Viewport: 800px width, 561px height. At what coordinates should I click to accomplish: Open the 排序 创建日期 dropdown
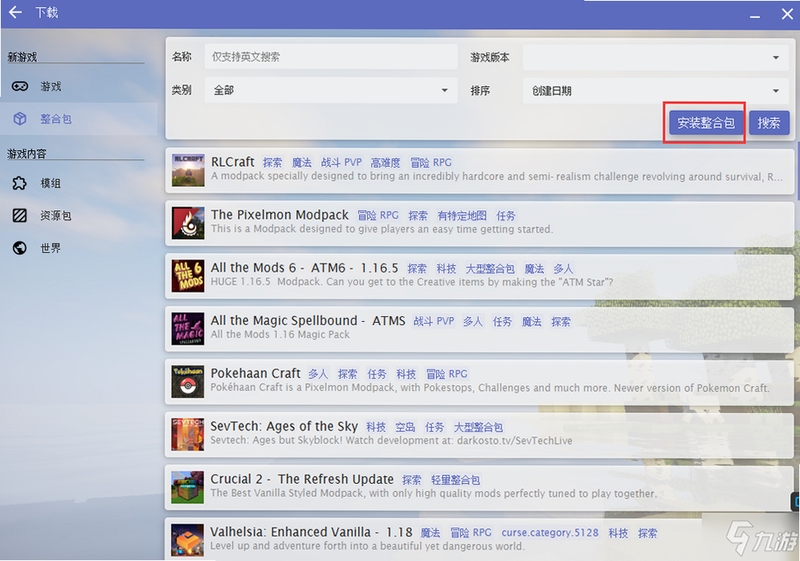(654, 90)
